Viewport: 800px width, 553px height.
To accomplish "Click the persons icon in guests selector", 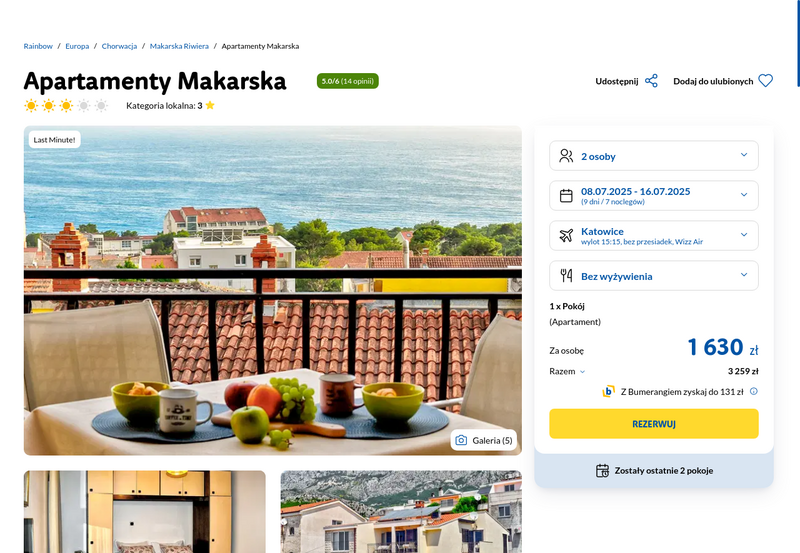I will [566, 156].
